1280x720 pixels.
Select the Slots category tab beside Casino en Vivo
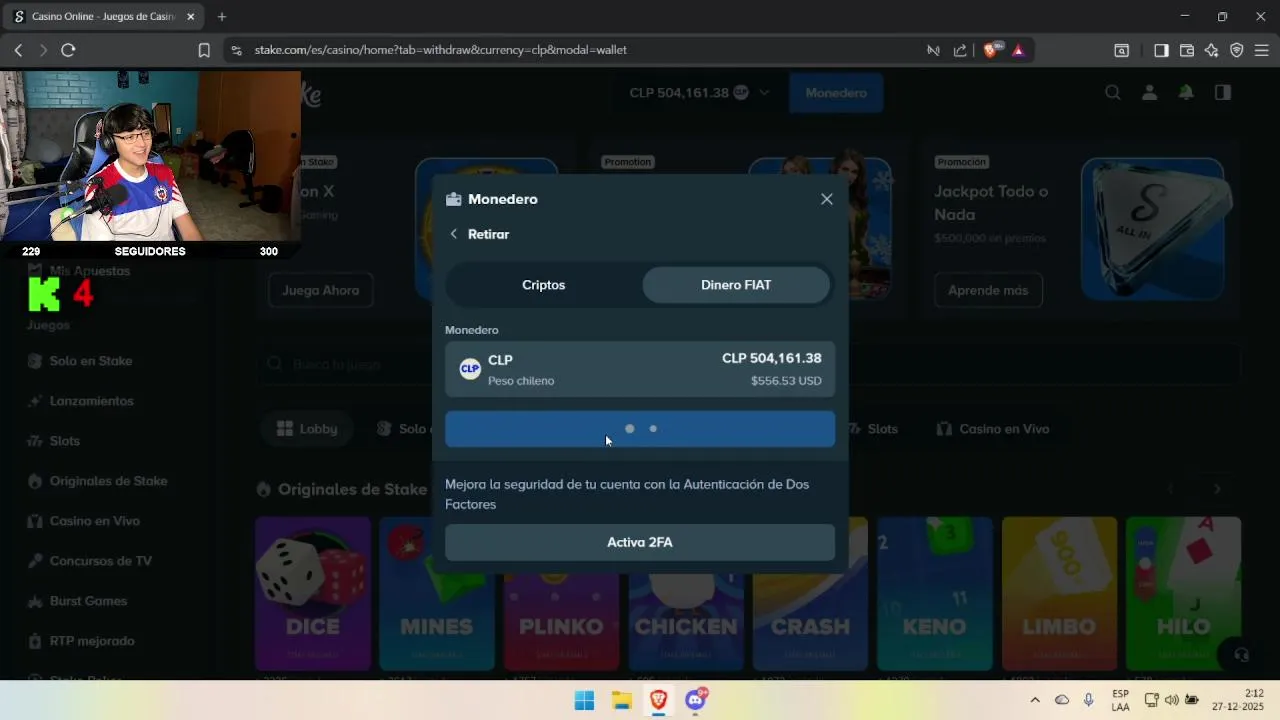click(x=872, y=429)
